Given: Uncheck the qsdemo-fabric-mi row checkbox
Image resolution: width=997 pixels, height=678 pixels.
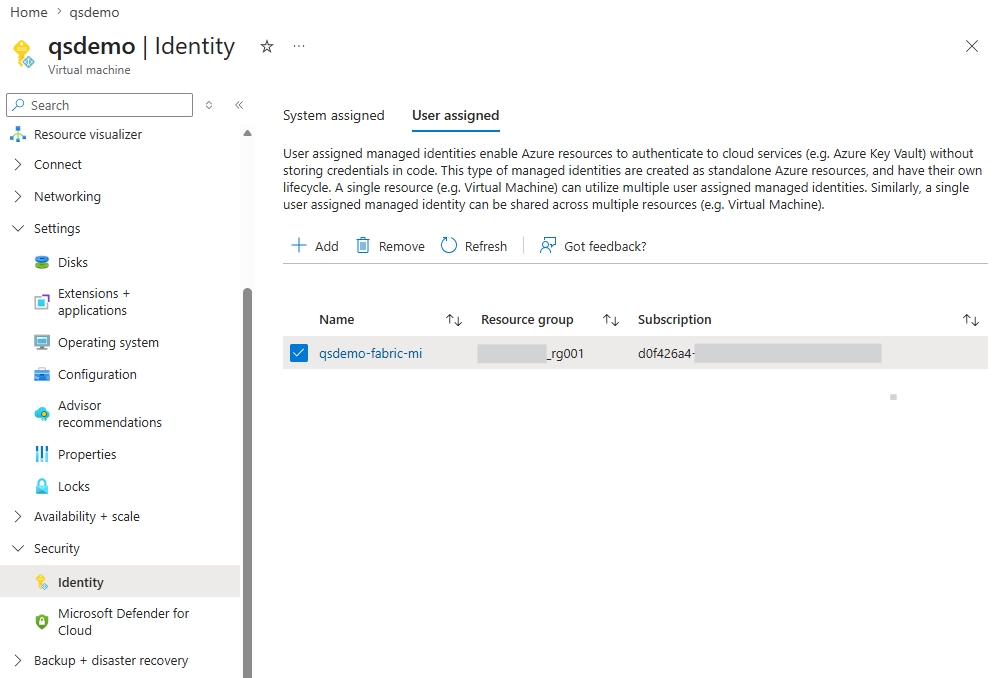Looking at the screenshot, I should point(299,353).
